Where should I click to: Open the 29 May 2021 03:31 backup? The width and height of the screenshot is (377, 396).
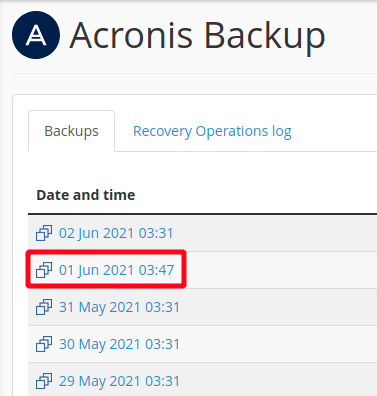(x=119, y=381)
